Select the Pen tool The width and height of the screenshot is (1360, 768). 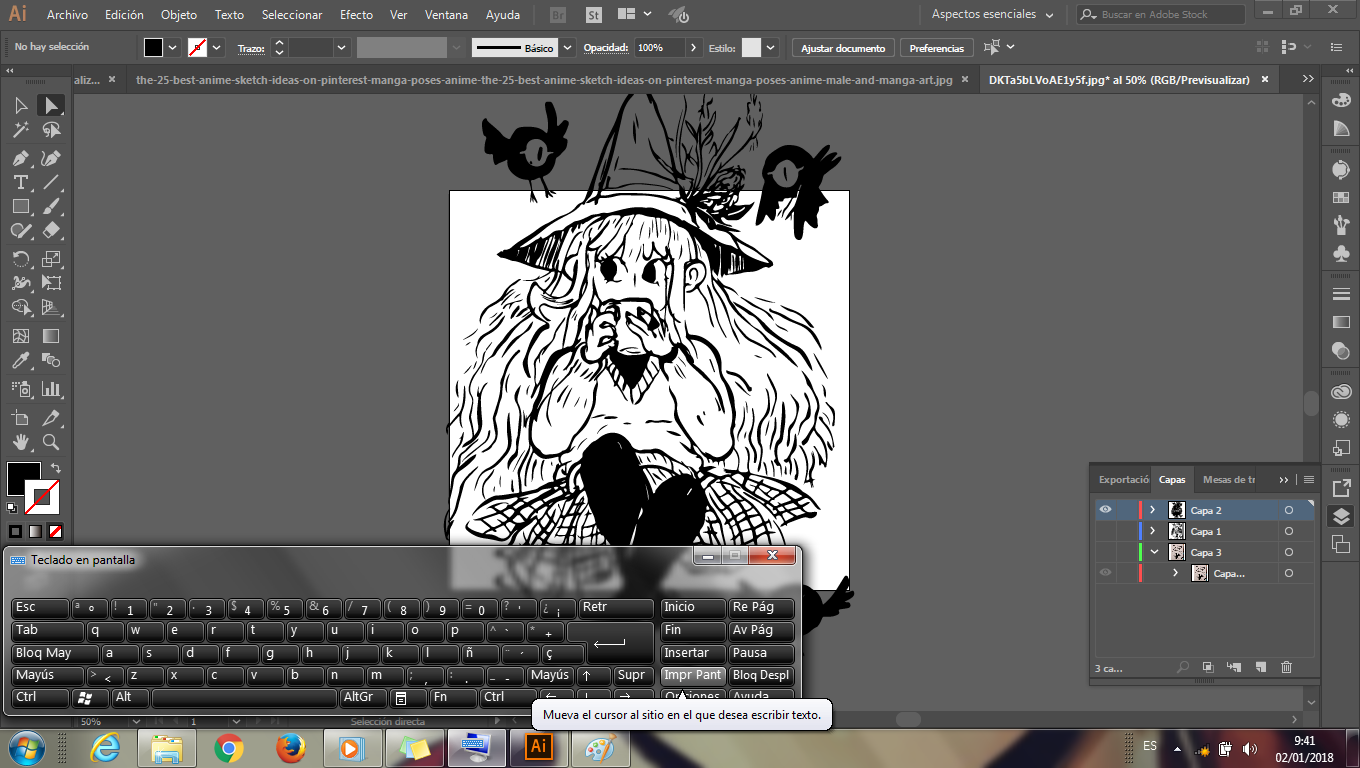click(x=20, y=158)
